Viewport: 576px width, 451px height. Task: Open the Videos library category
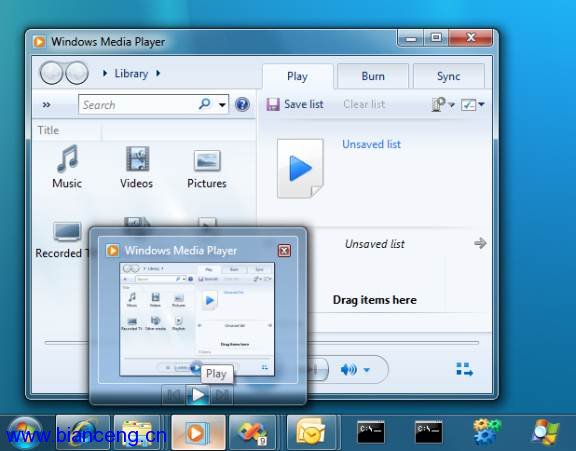[x=136, y=167]
